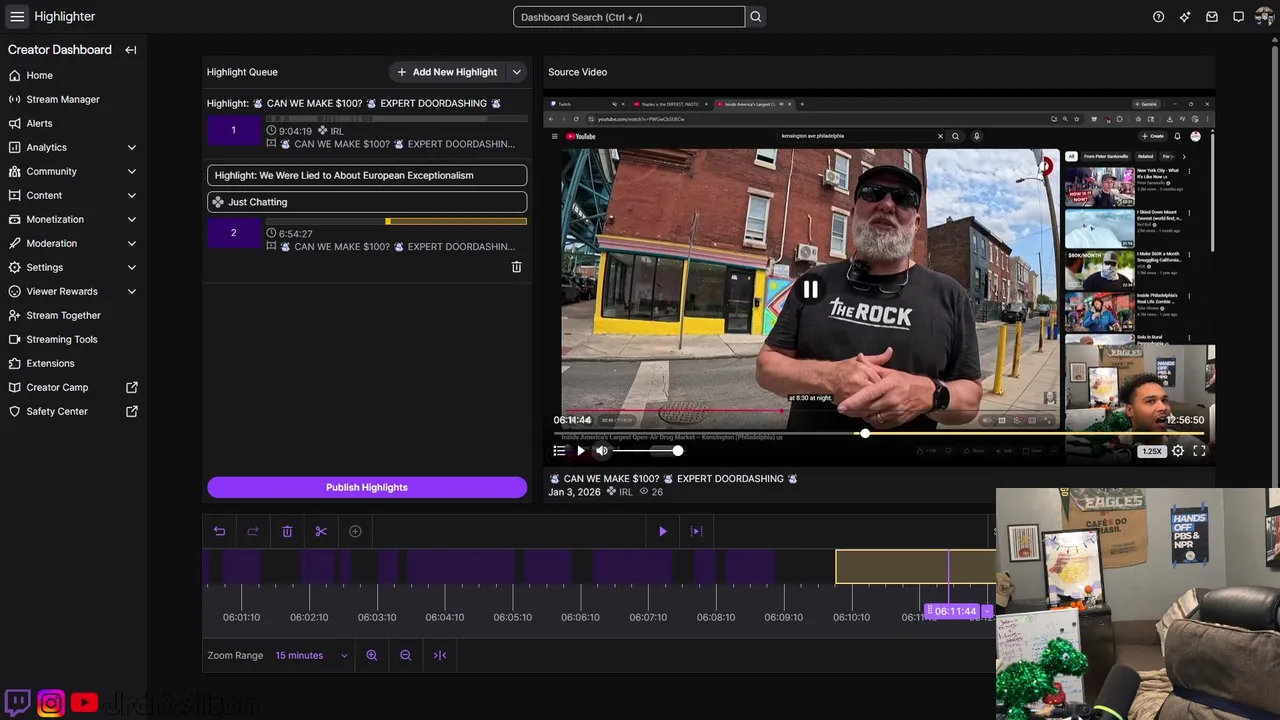Edit the Just Chatting category field
The image size is (1280, 720).
point(367,202)
